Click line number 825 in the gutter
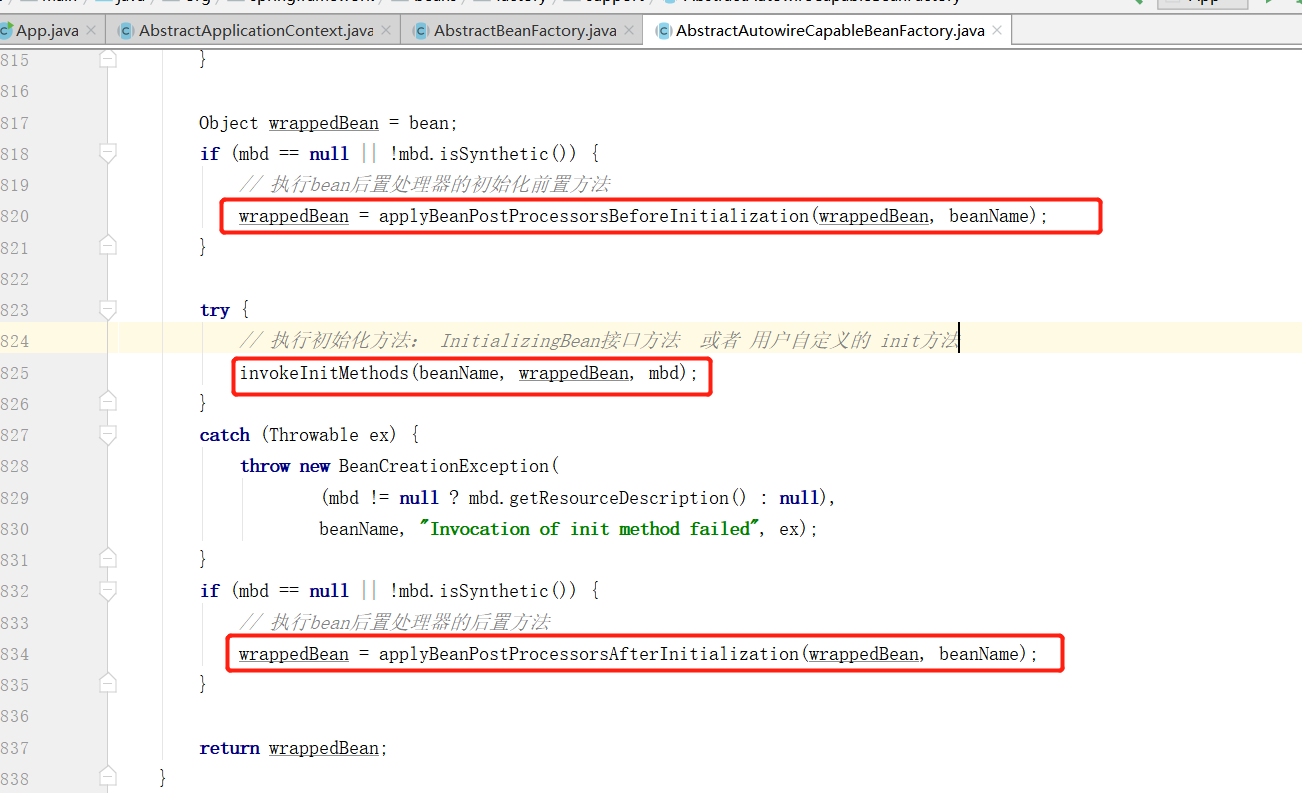This screenshot has height=793, width=1302. (15, 373)
